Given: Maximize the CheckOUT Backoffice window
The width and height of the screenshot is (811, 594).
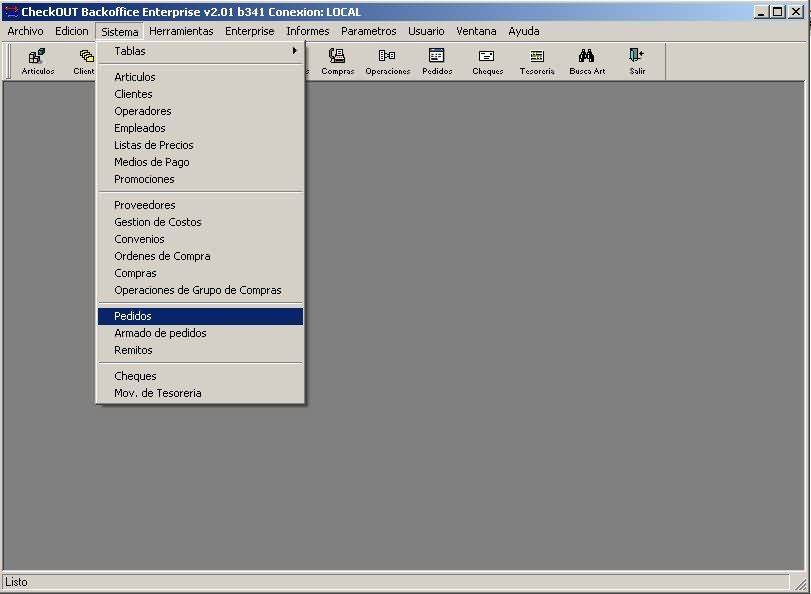Looking at the screenshot, I should [x=777, y=12].
